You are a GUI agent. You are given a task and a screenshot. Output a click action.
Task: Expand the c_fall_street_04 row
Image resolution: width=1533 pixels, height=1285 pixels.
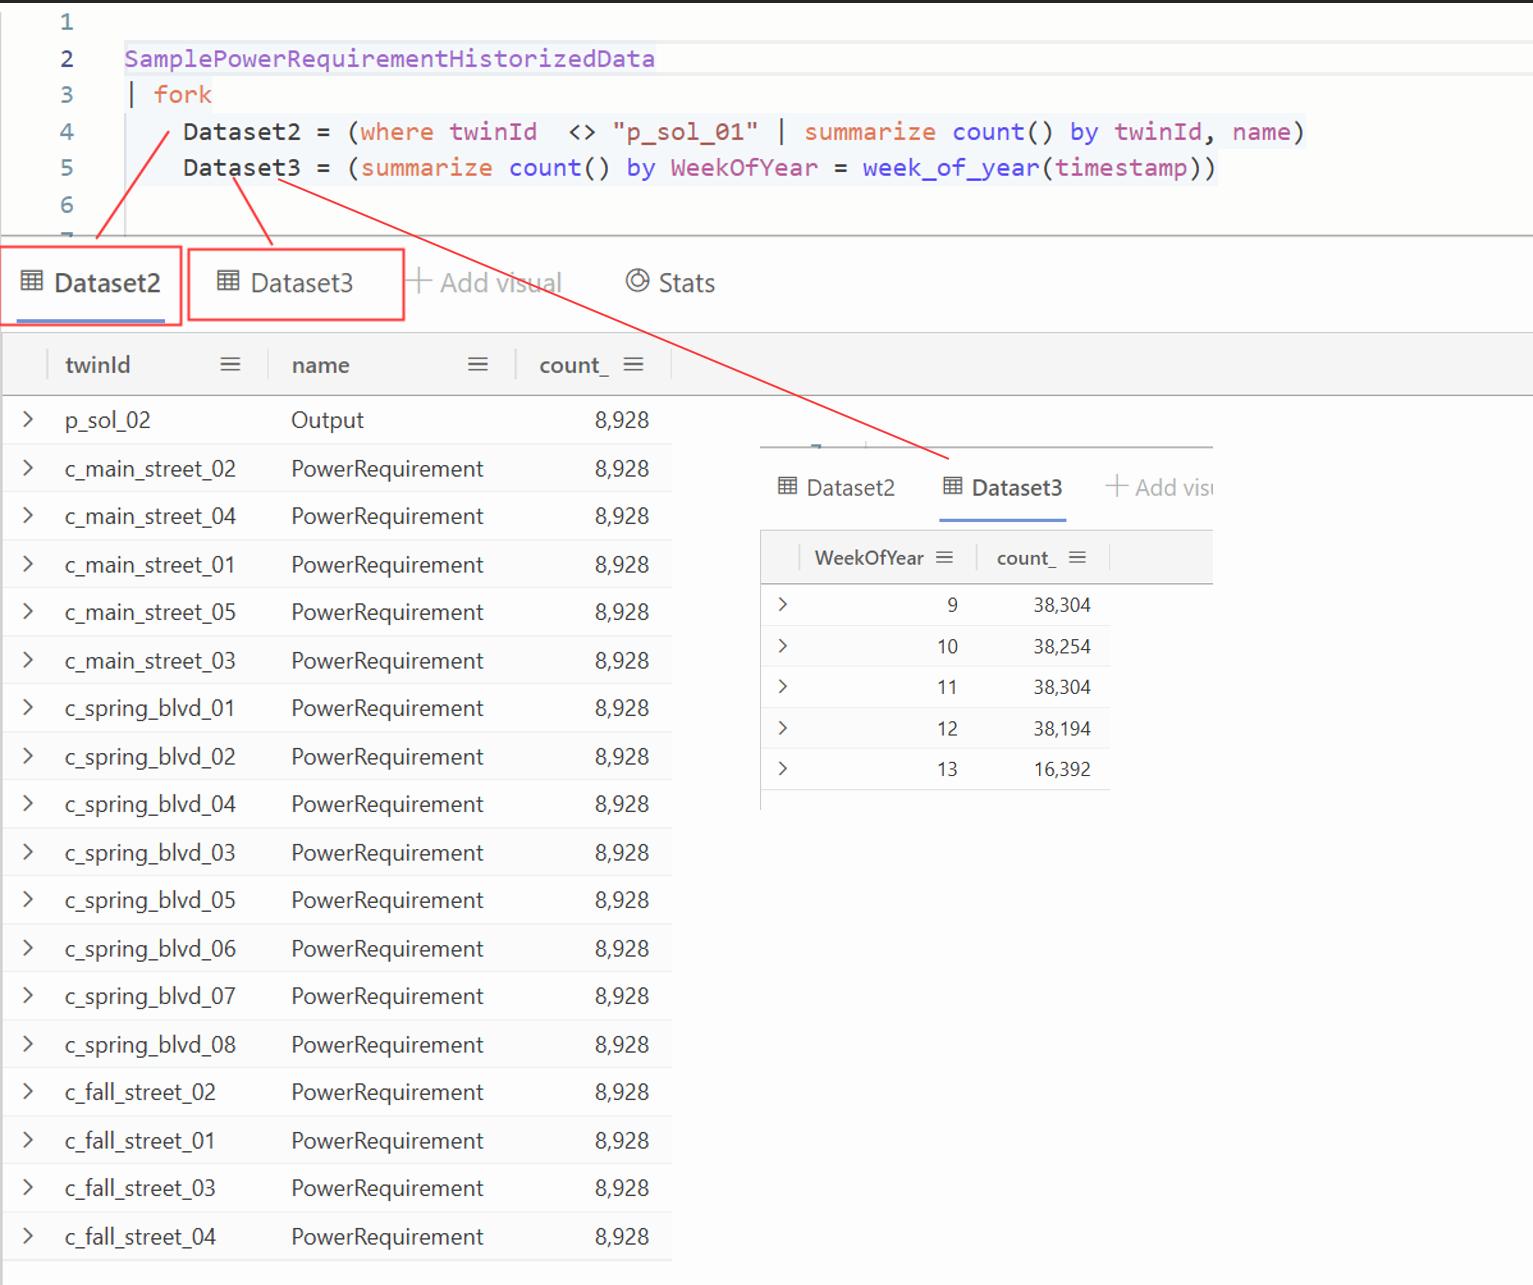27,1236
